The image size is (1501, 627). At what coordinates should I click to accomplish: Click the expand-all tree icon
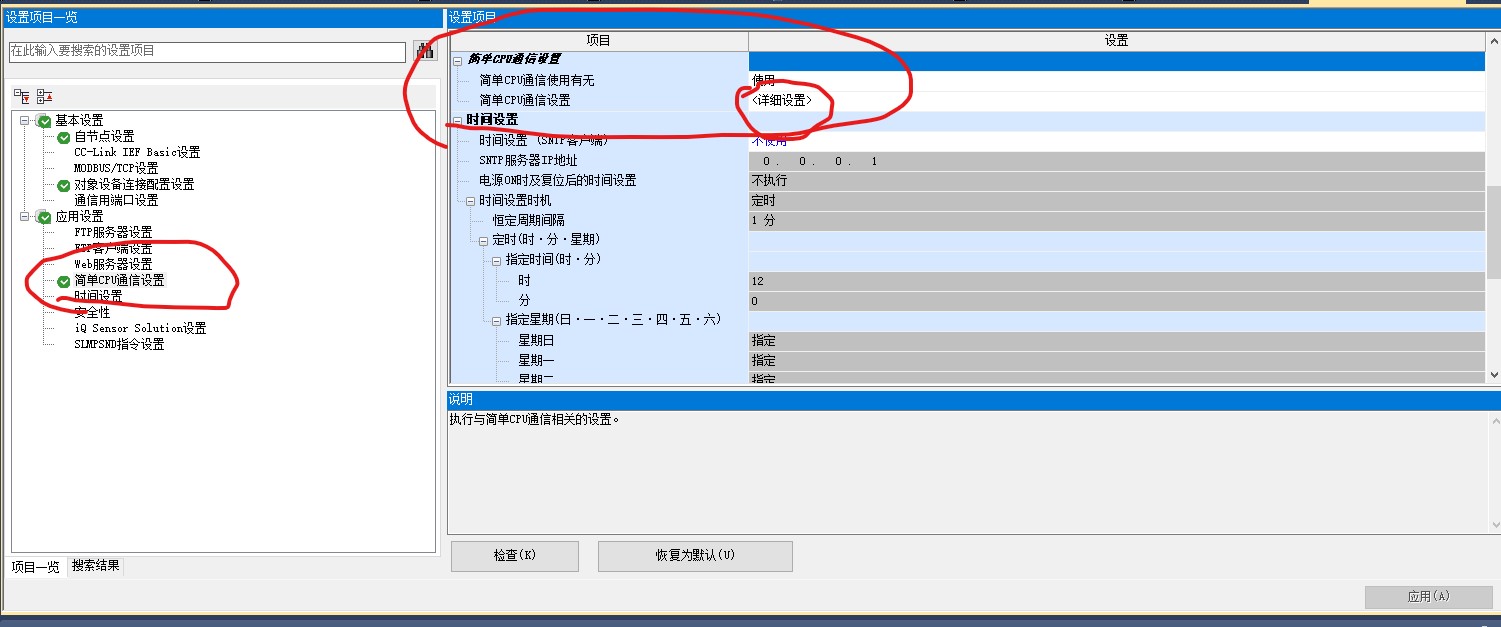22,96
